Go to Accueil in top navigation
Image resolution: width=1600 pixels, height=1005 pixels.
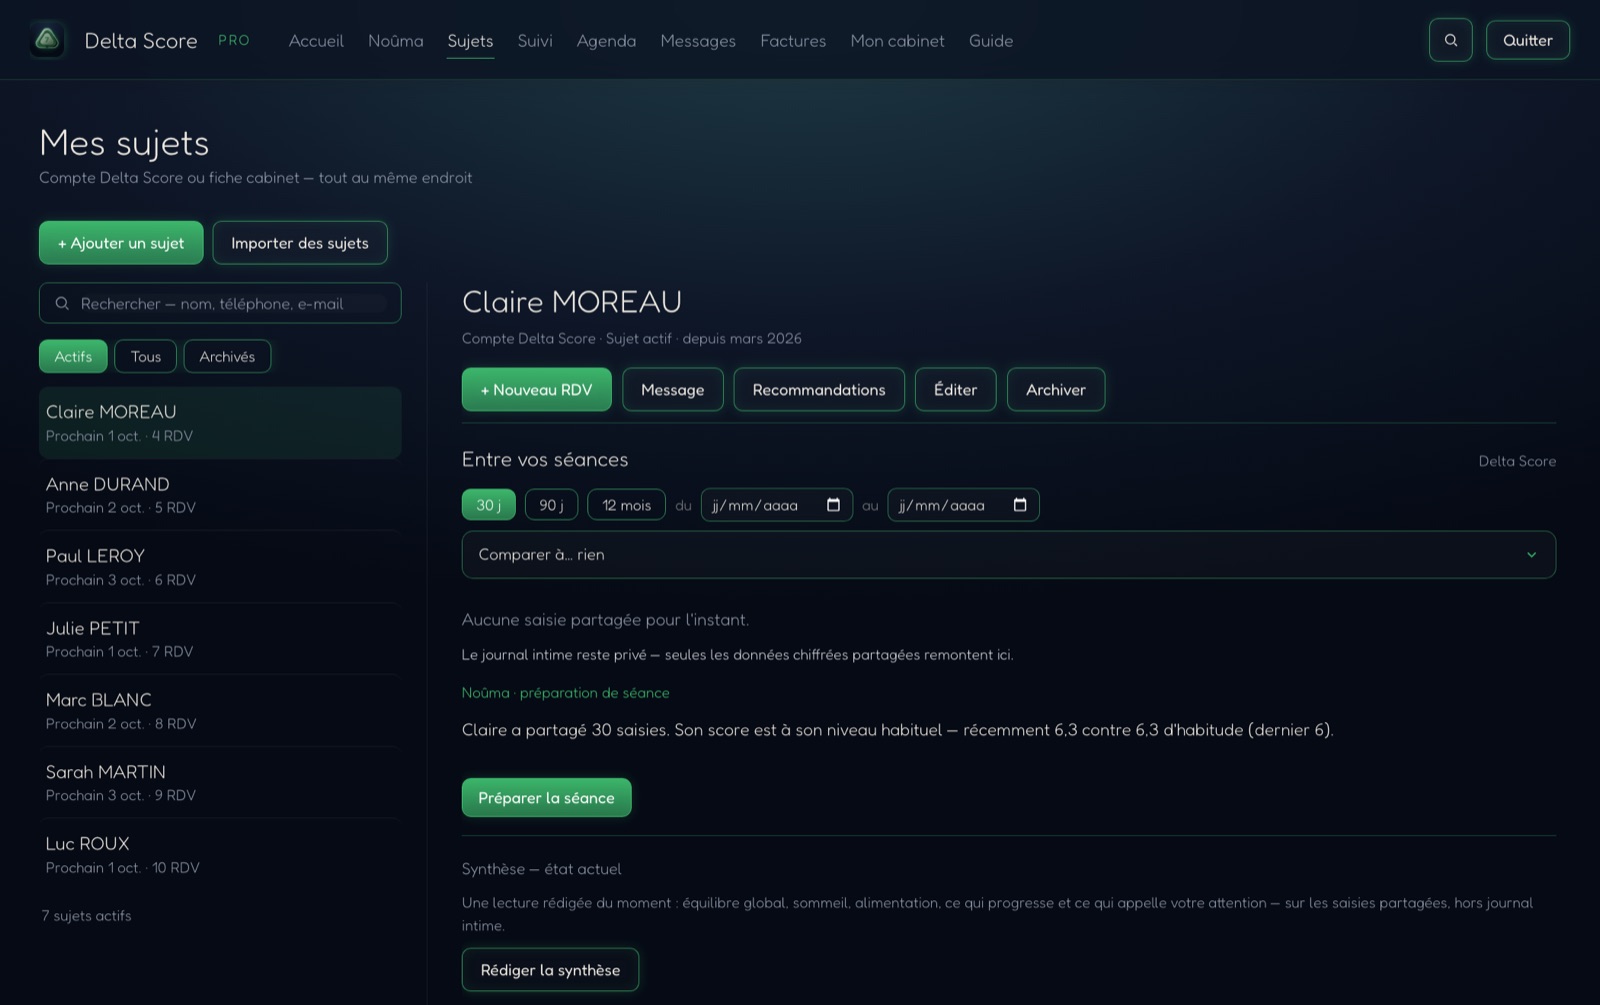click(x=316, y=41)
